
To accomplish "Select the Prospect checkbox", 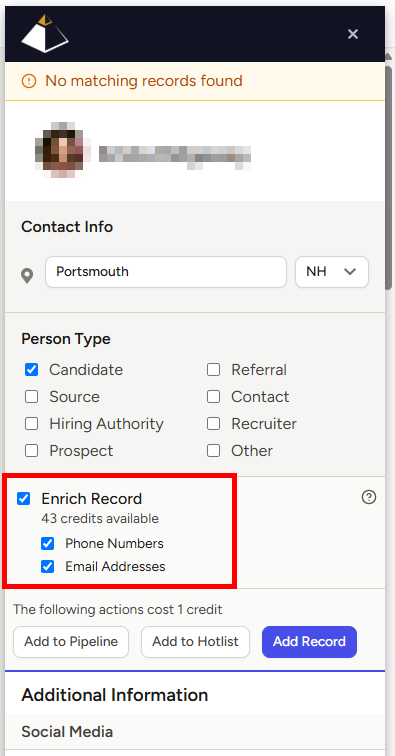I will click(x=31, y=451).
